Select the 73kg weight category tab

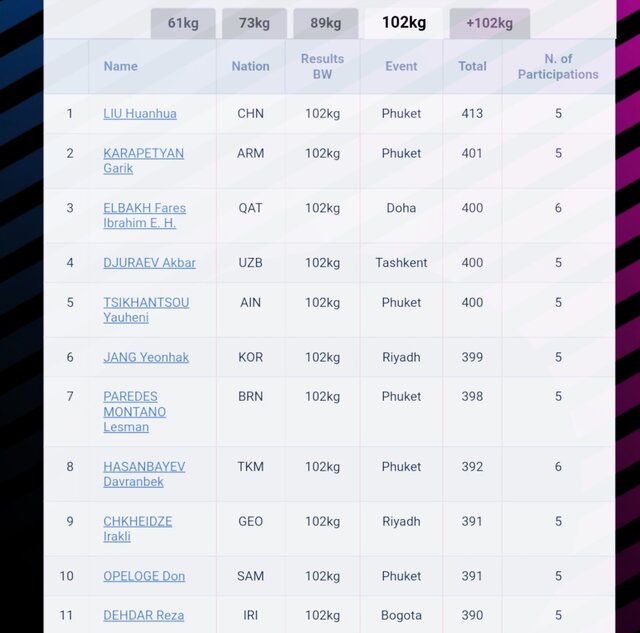pyautogui.click(x=254, y=23)
